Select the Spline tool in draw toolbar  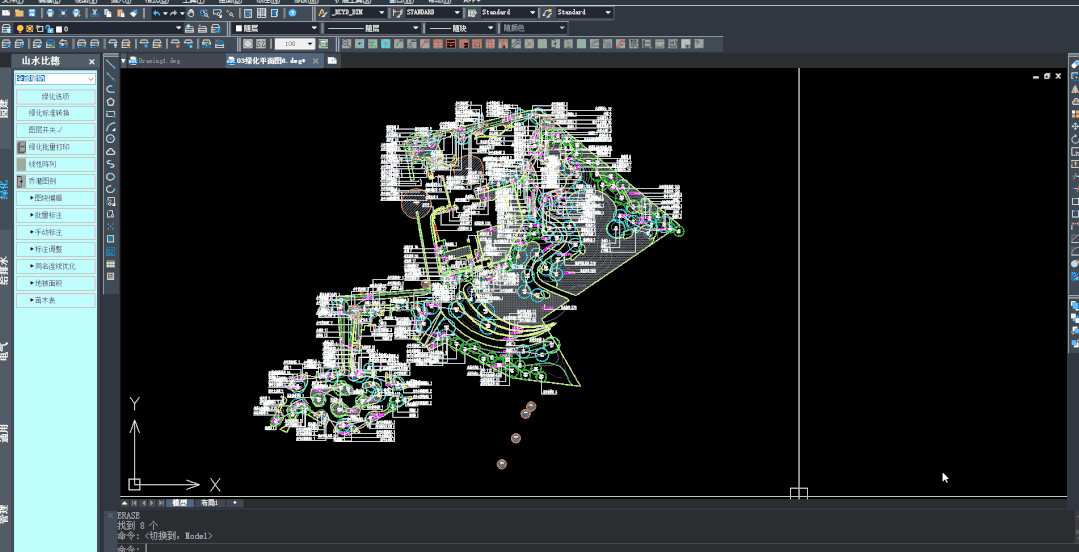(111, 164)
